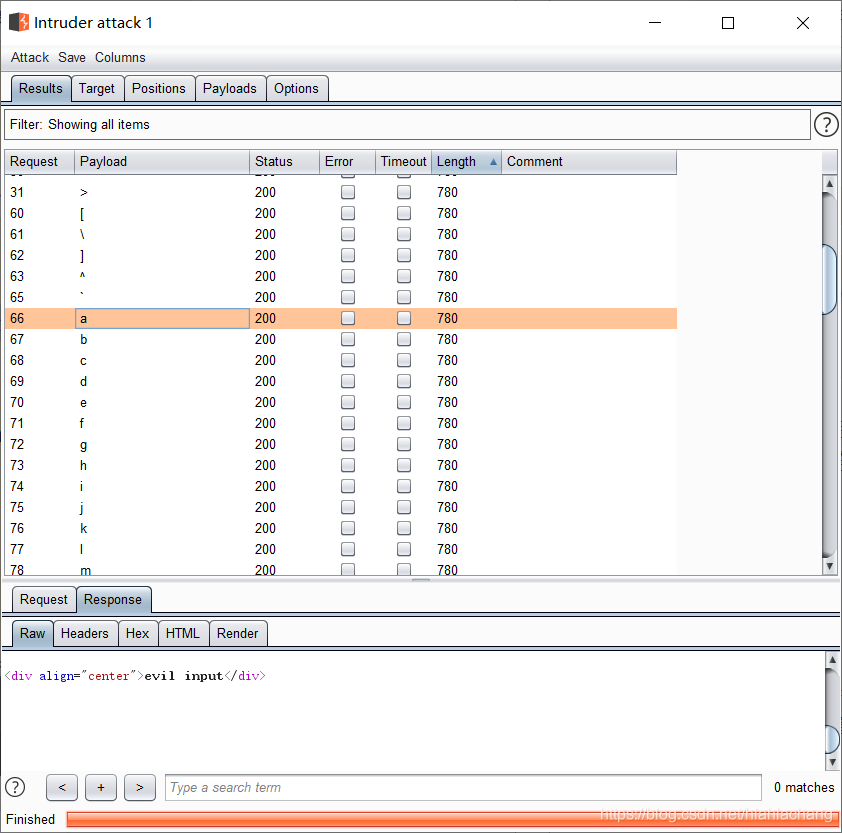842x833 pixels.
Task: Go to next search match button
Action: click(140, 787)
